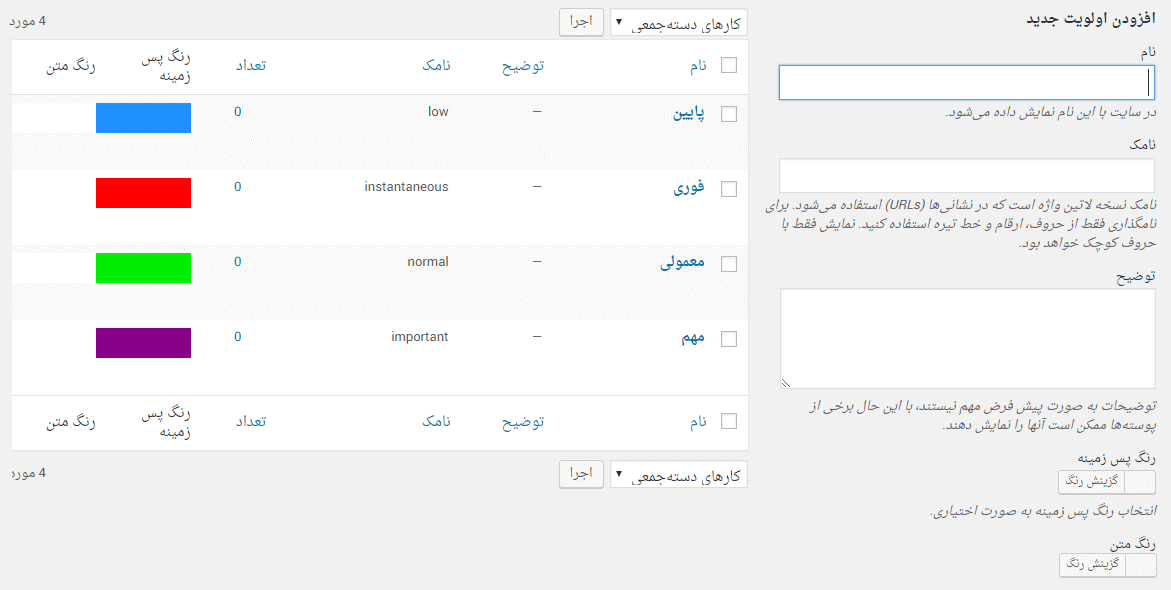This screenshot has width=1171, height=590.
Task: Sort by توضیح column in footer
Action: click(522, 422)
